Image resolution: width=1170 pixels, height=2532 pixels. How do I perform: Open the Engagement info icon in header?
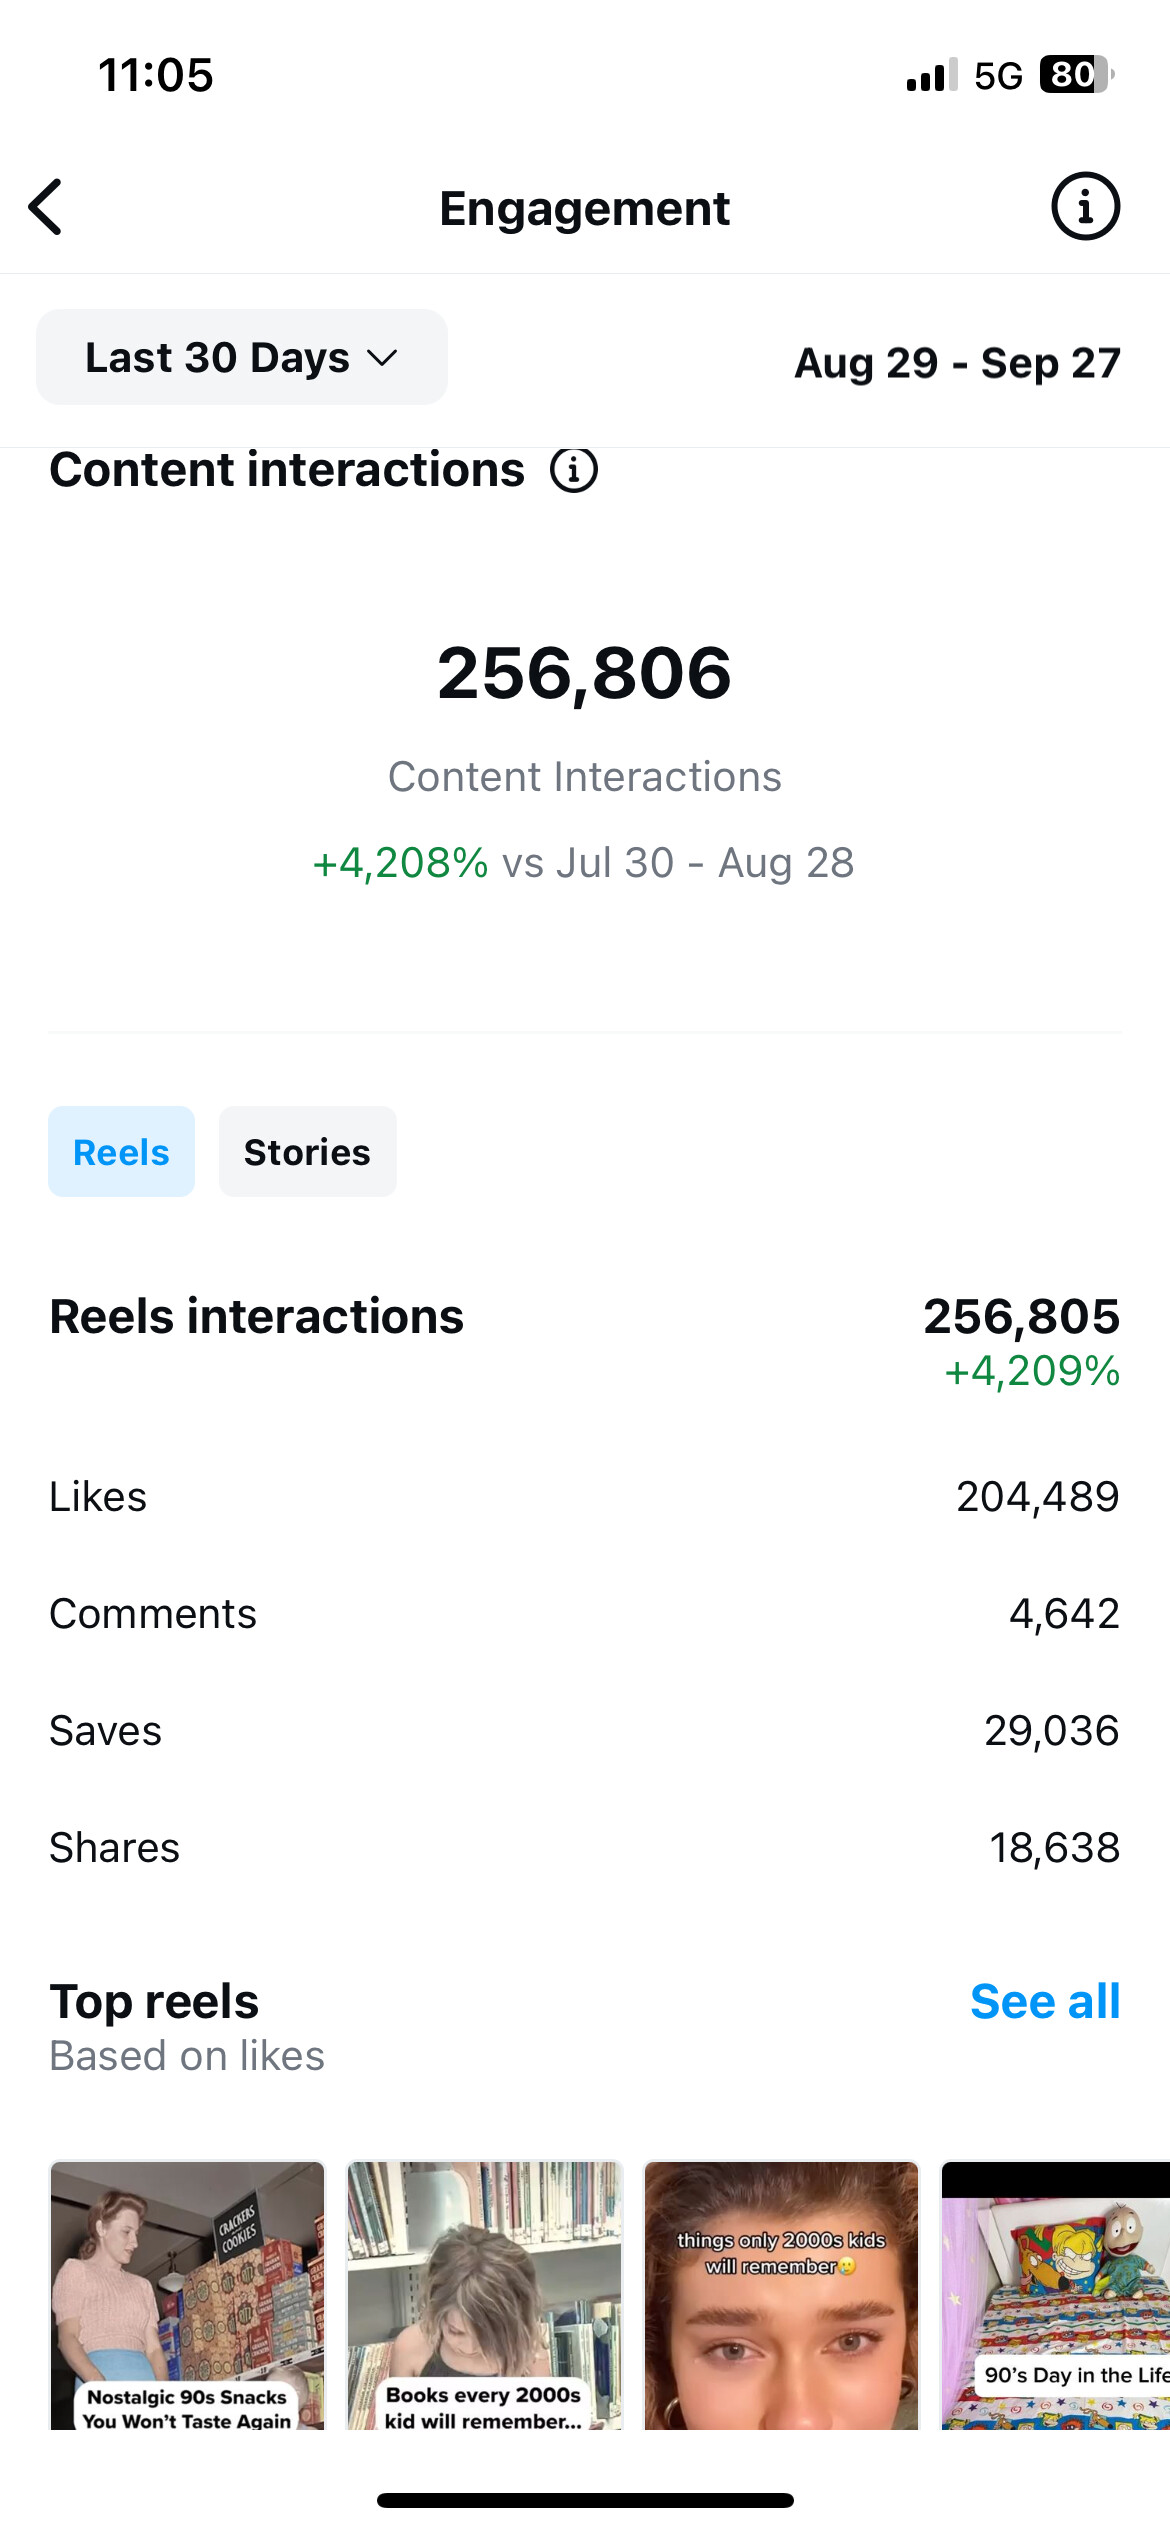[x=1085, y=207]
